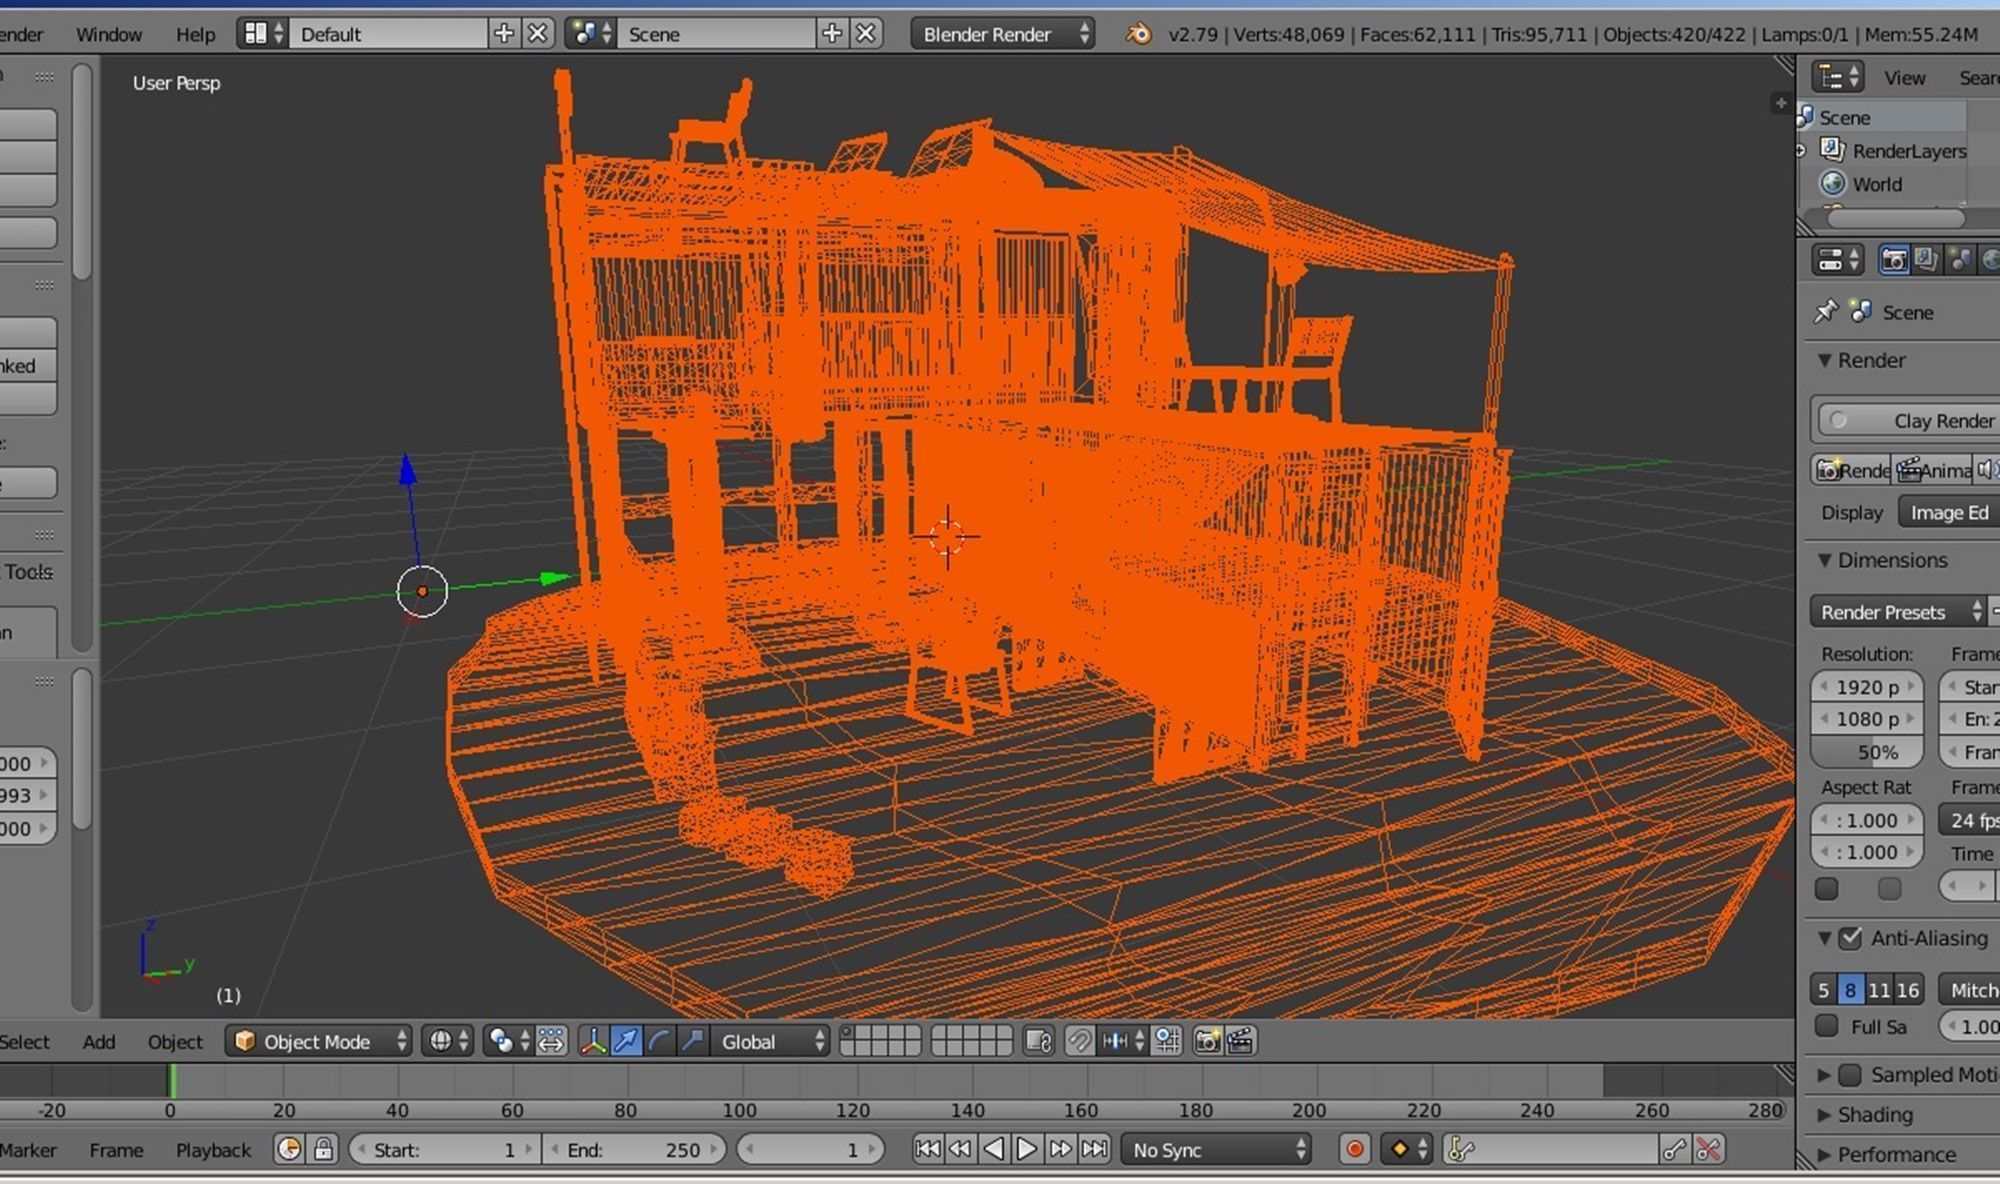Jump to previous keyframe
Viewport: 2000px width, 1184px height.
(960, 1149)
